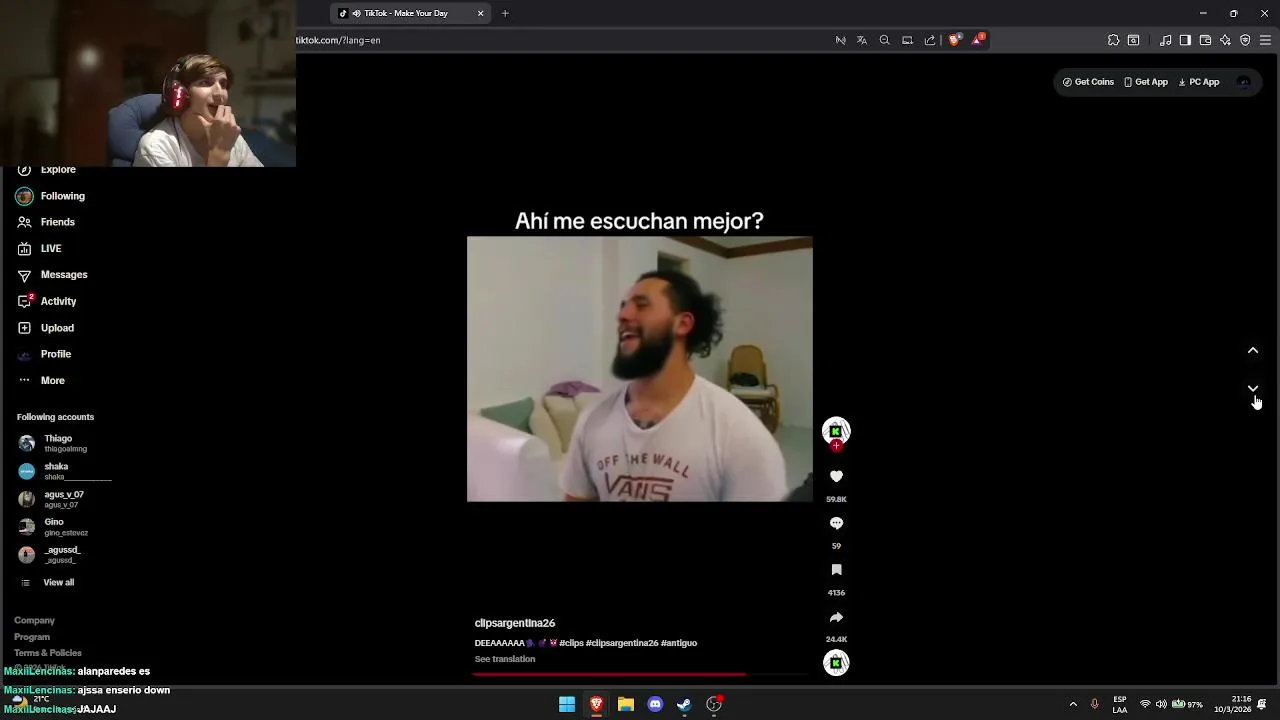This screenshot has width=1280, height=720.
Task: Open the Brave Shields lion icon
Action: click(953, 40)
